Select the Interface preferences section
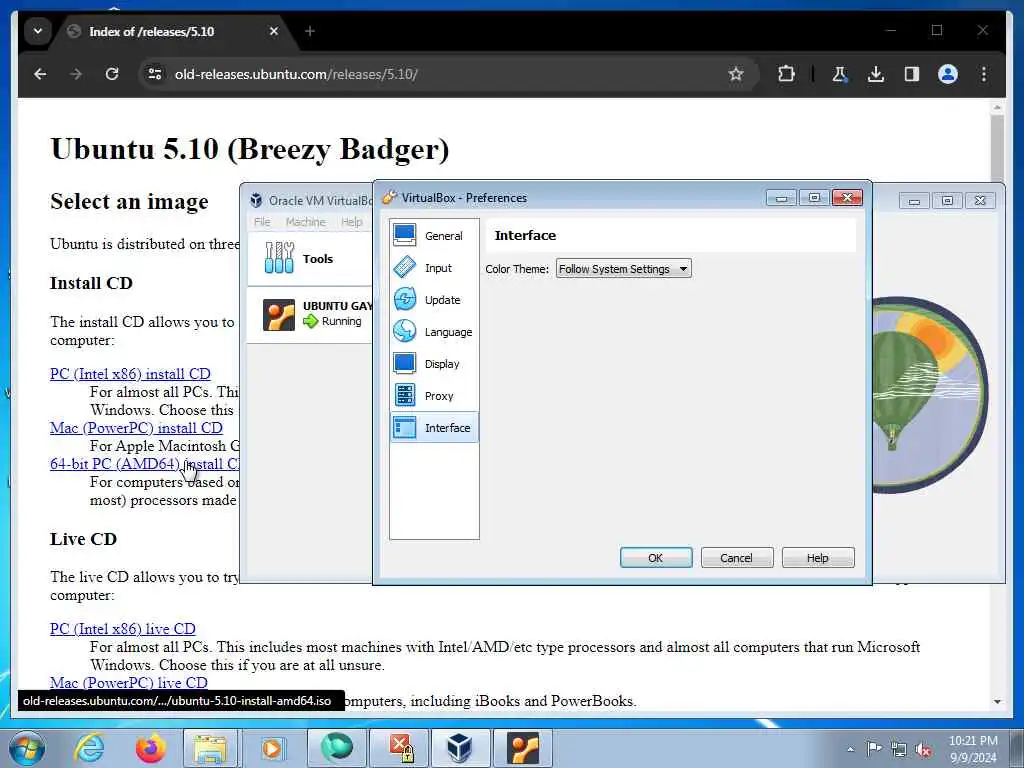 click(434, 428)
